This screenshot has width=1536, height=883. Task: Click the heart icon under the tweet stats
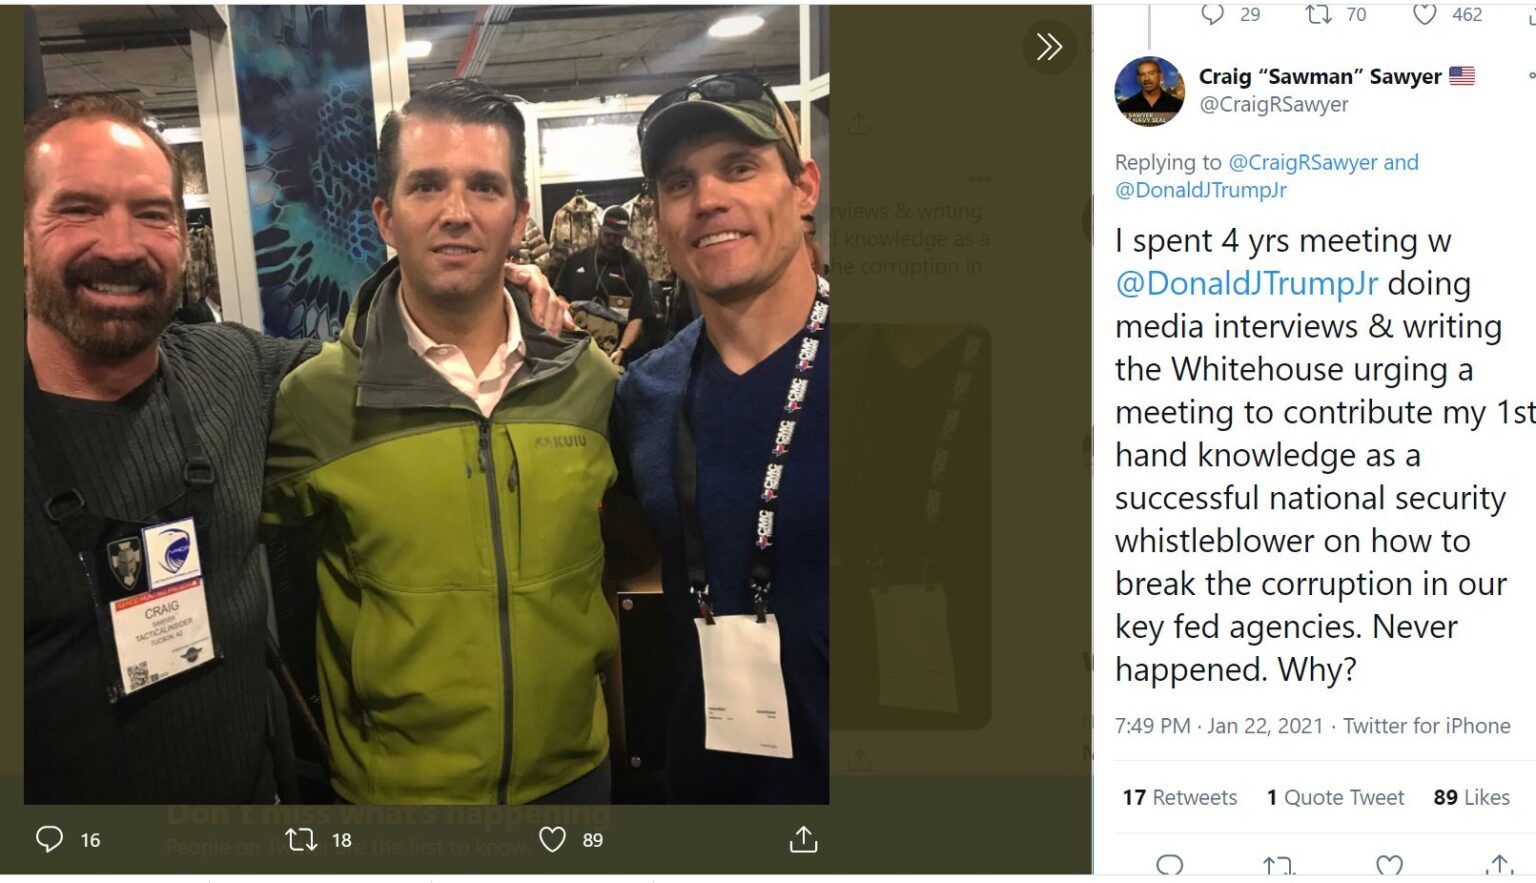click(x=1389, y=866)
